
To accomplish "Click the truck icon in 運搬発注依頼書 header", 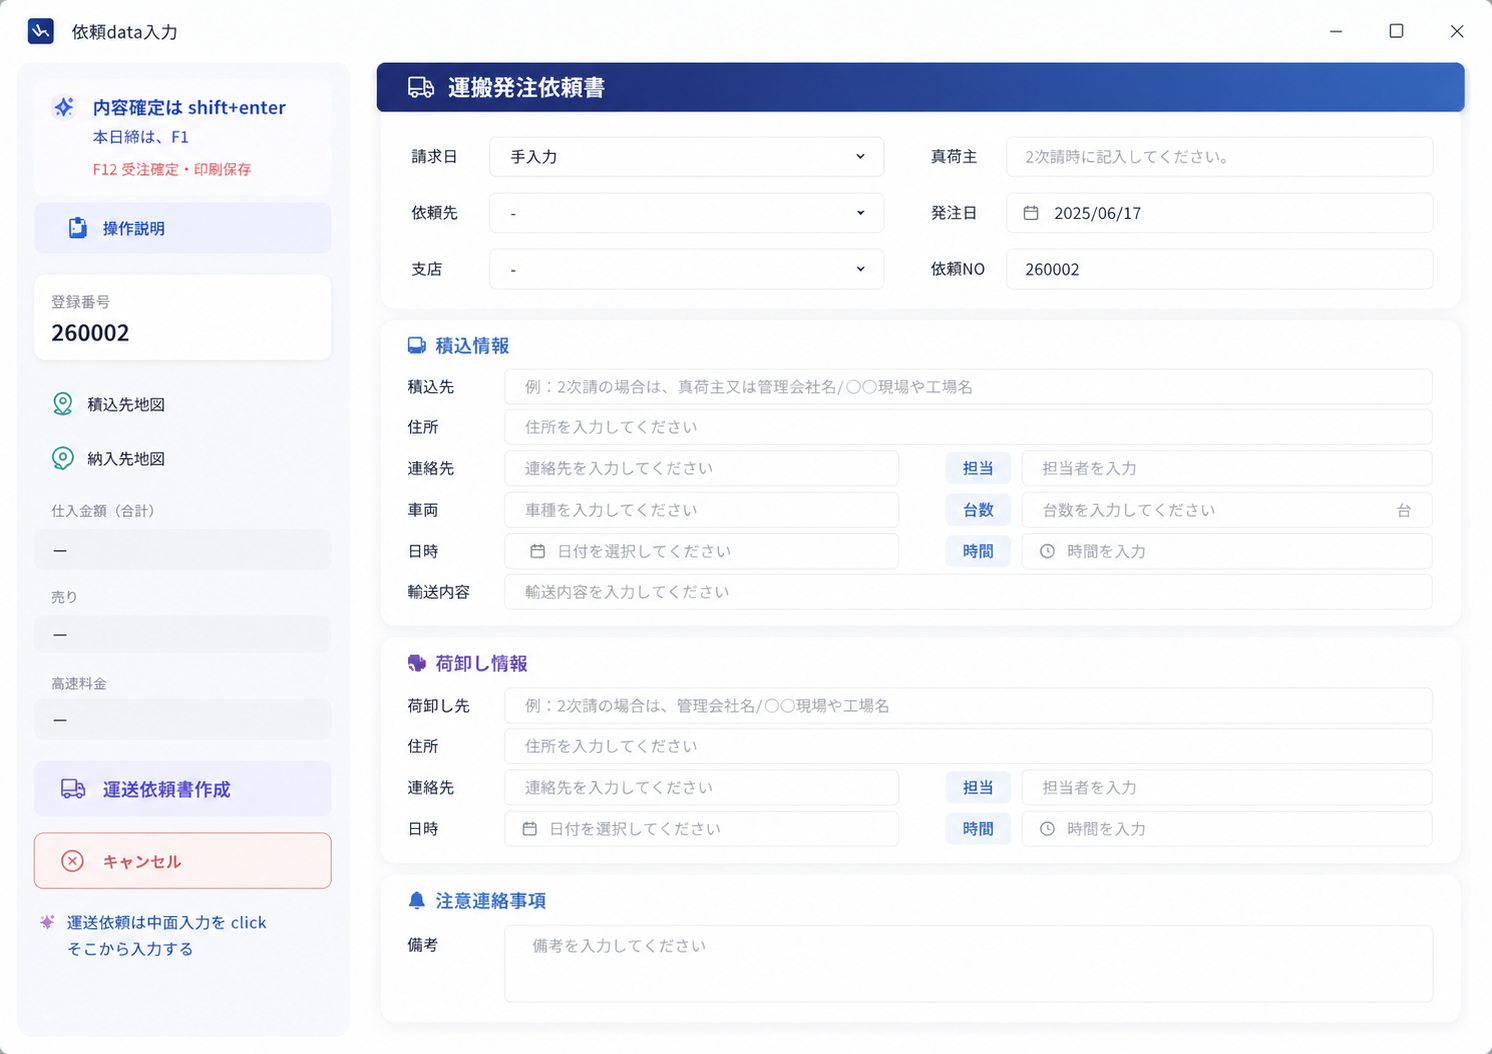I will pyautogui.click(x=421, y=88).
